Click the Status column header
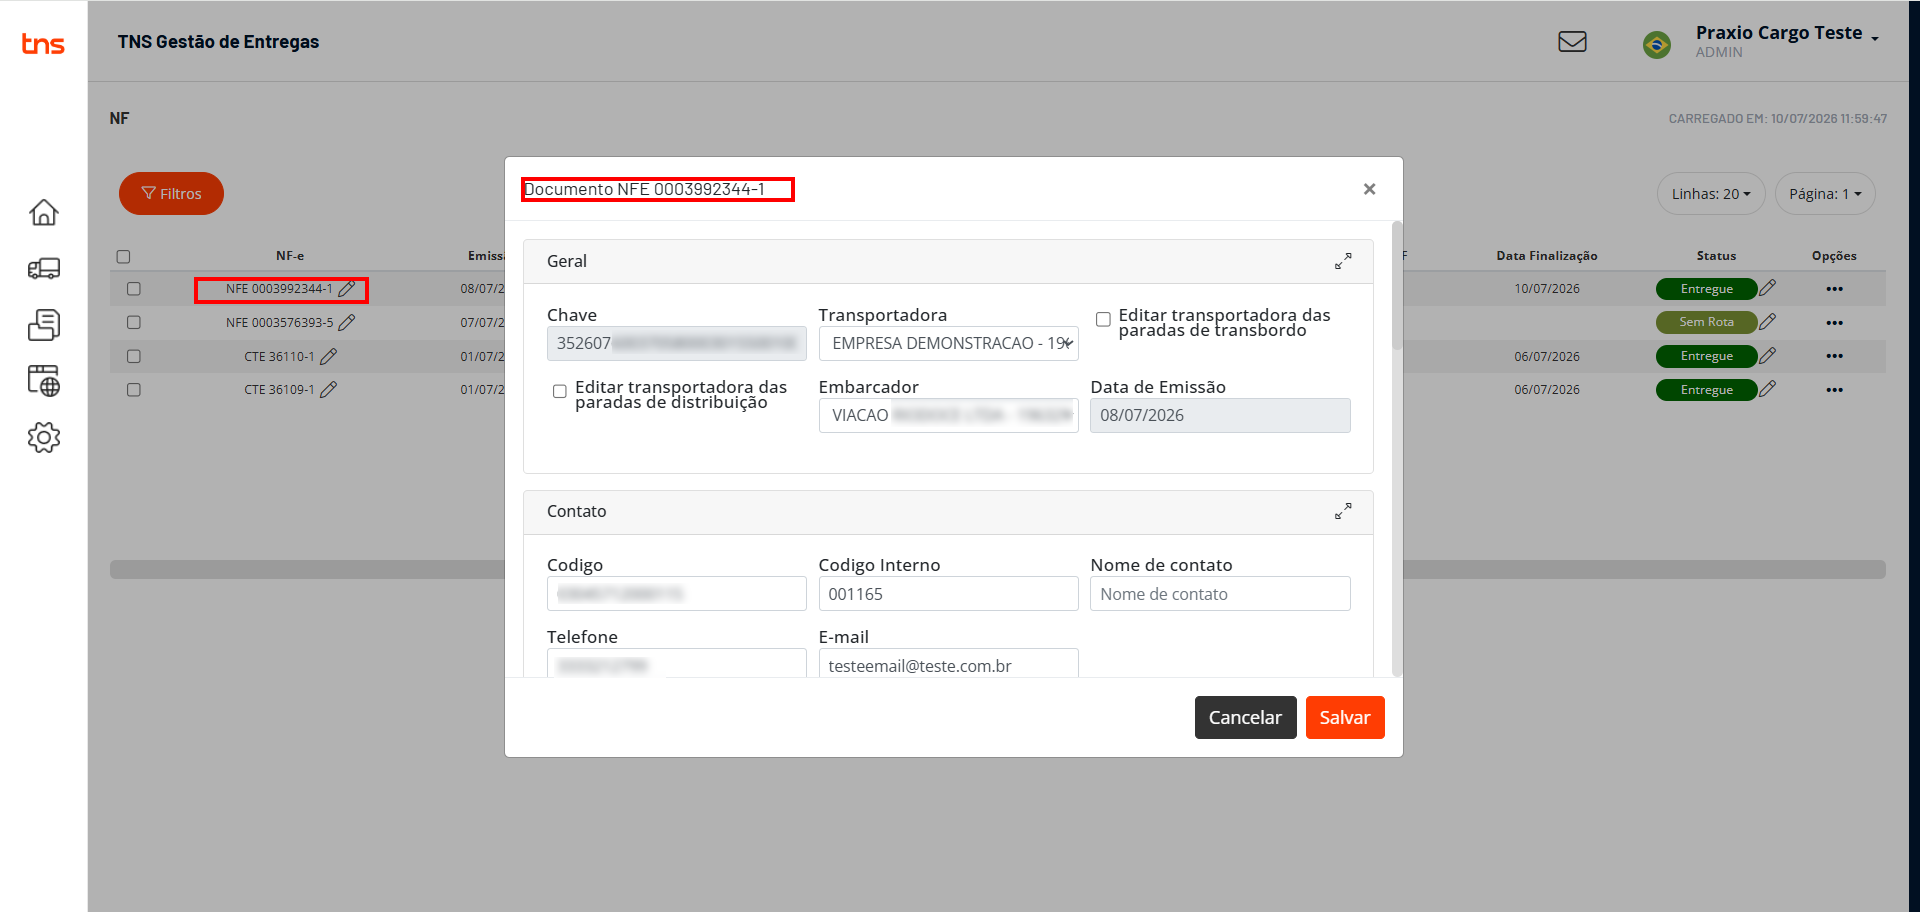This screenshot has height=912, width=1920. (x=1716, y=256)
